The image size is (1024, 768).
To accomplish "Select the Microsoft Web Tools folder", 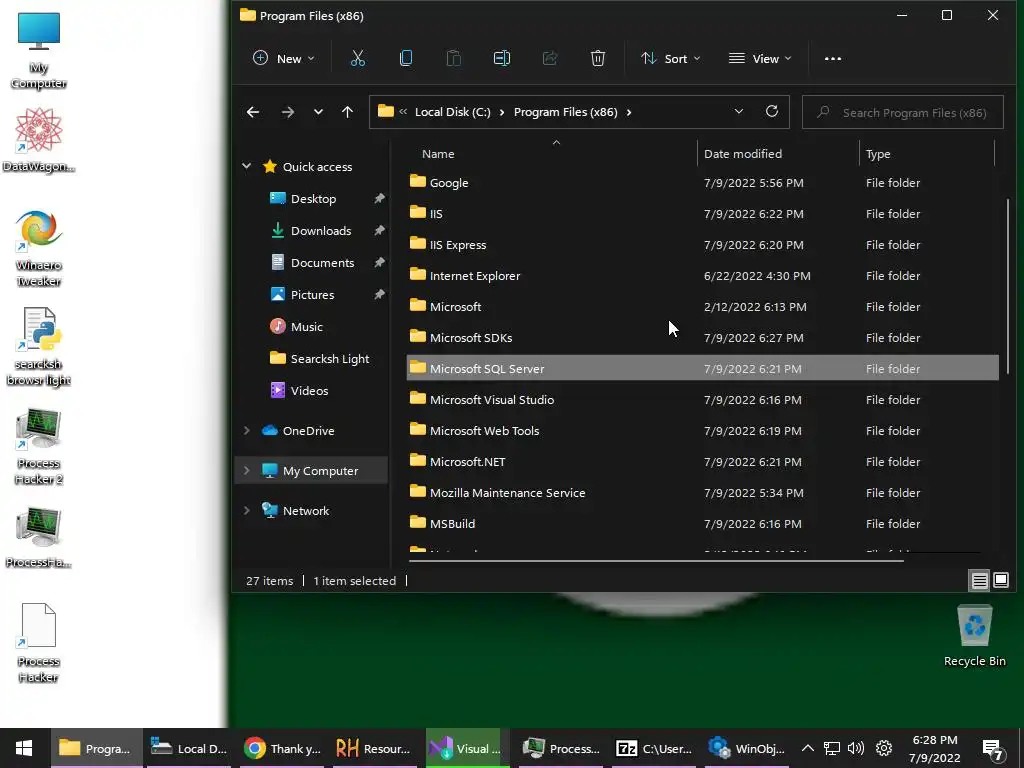I will coord(703,430).
